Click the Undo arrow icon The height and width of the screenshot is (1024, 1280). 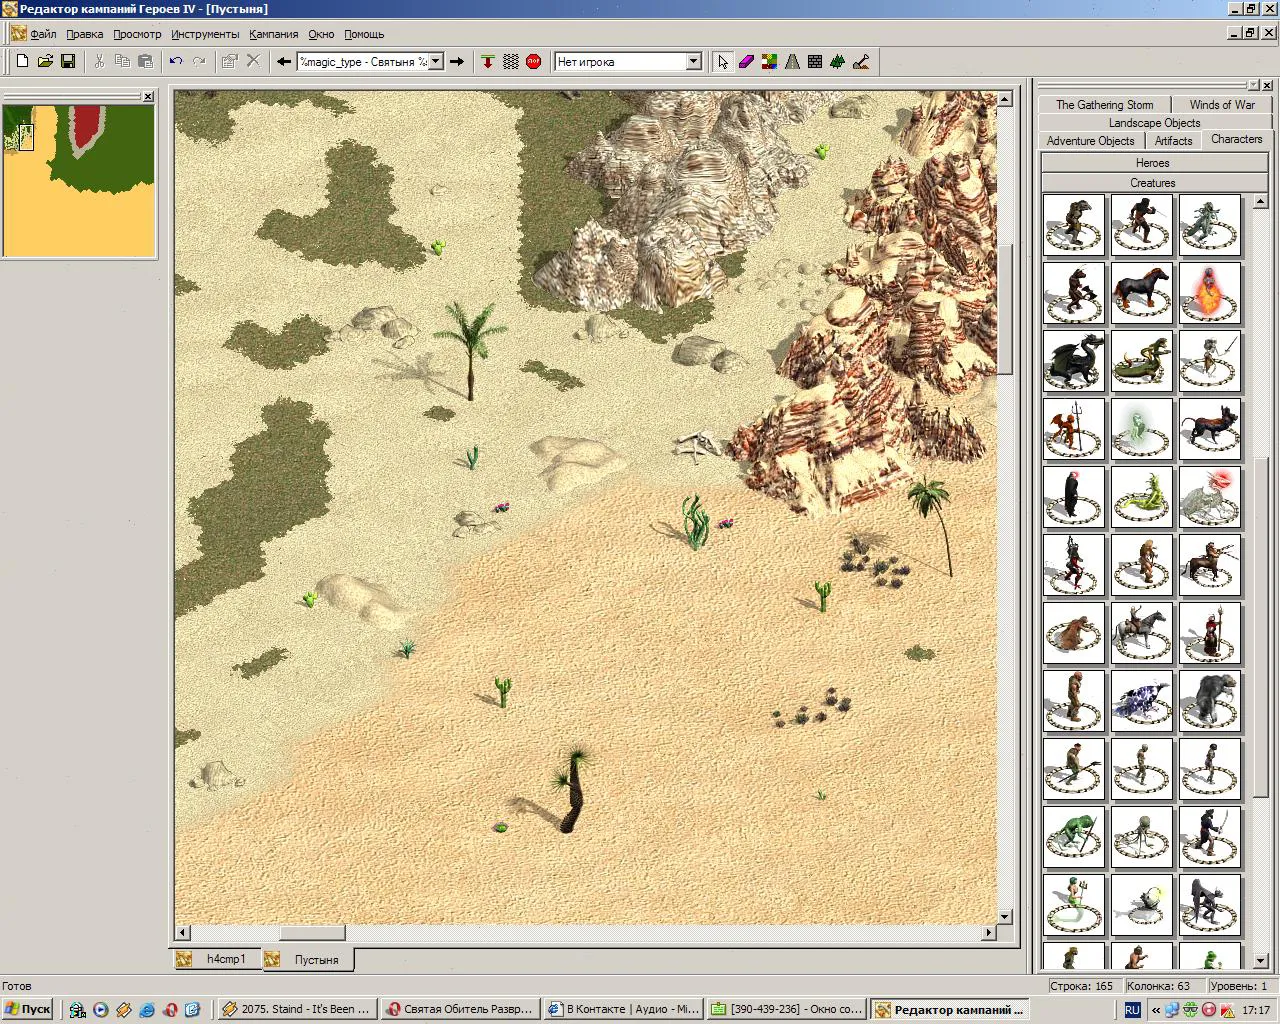tap(176, 61)
